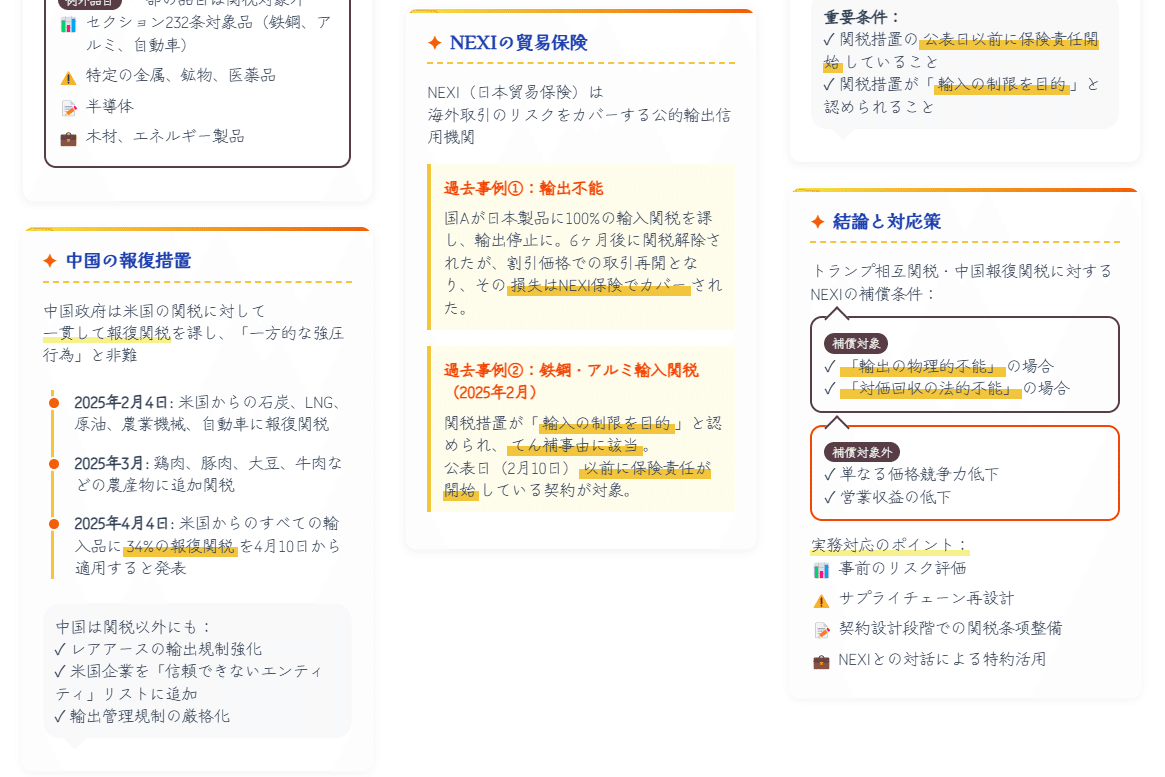Click the memo icon next to 半導体
1165x777 pixels.
(x=68, y=108)
